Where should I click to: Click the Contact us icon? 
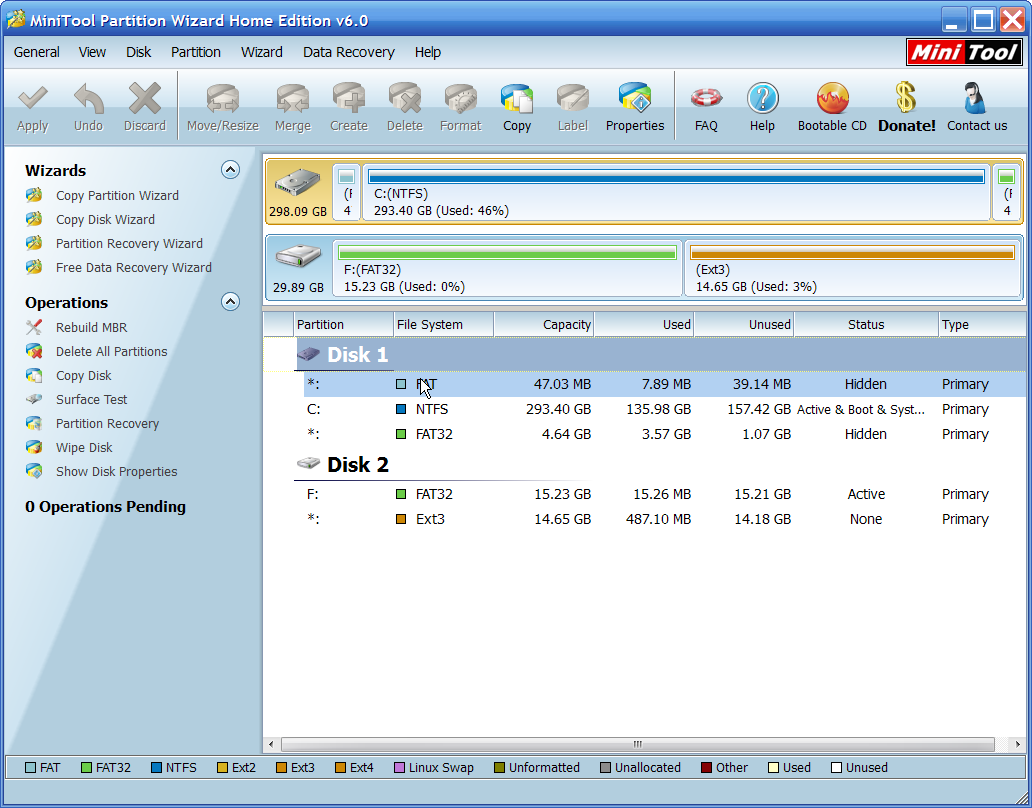point(977,108)
